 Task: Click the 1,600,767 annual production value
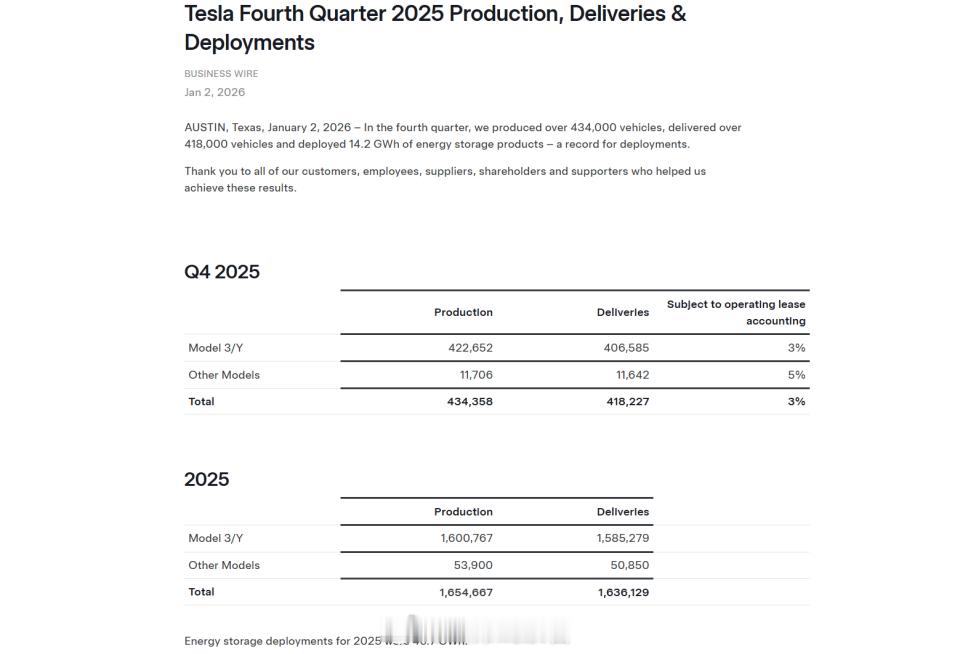click(x=466, y=538)
